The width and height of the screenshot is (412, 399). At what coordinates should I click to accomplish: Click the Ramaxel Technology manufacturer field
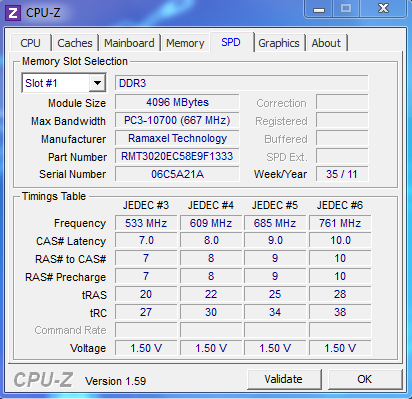177,138
